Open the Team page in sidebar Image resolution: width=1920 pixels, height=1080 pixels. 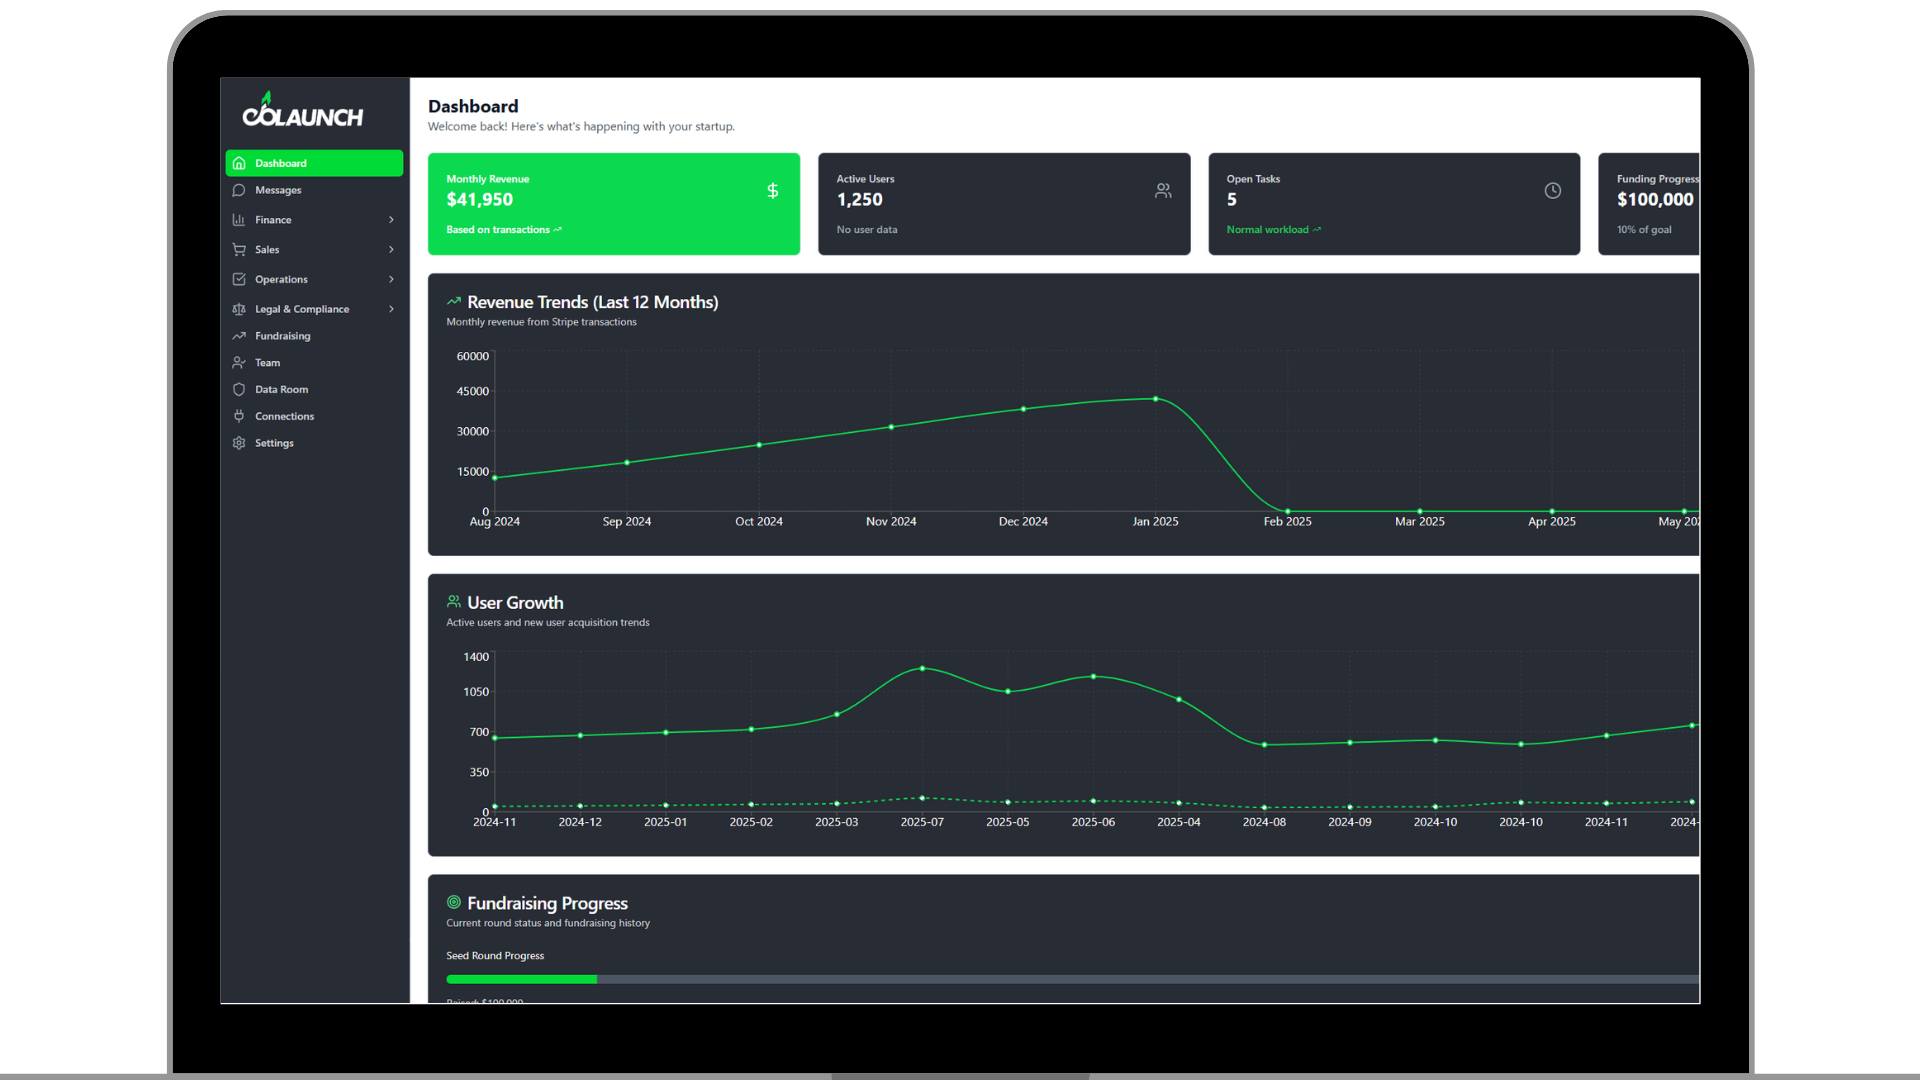267,363
